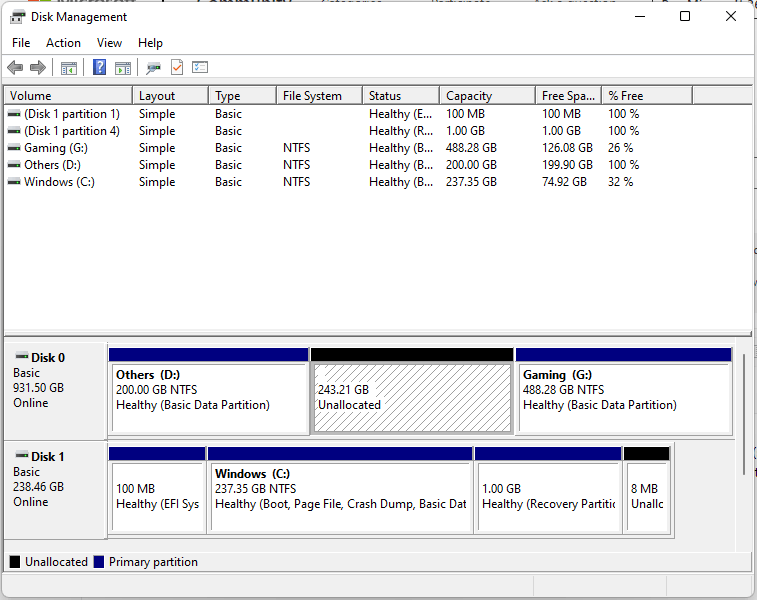The height and width of the screenshot is (600, 757).
Task: Sort by the Status column header
Action: 401,96
